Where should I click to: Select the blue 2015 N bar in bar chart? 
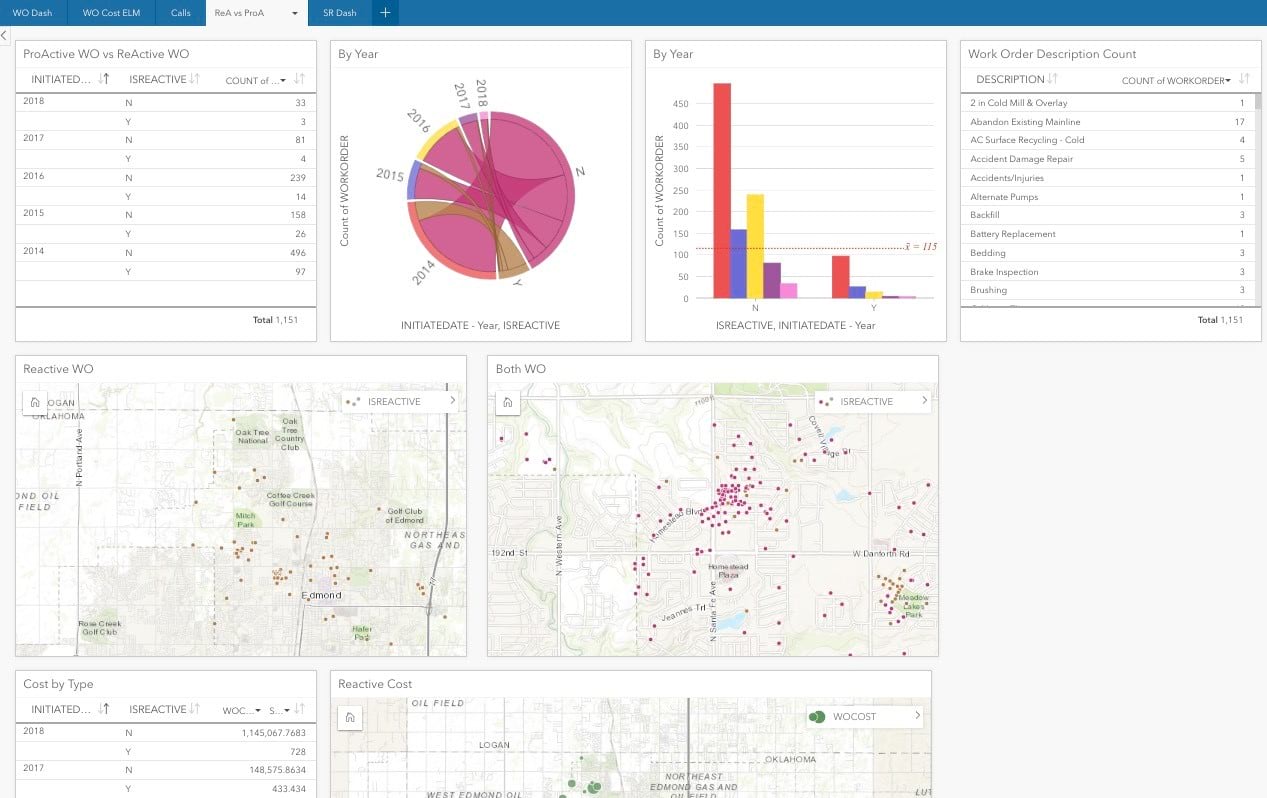(738, 264)
